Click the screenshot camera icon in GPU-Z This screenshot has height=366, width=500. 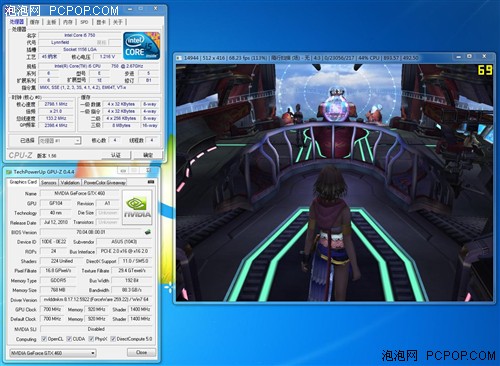[x=151, y=182]
